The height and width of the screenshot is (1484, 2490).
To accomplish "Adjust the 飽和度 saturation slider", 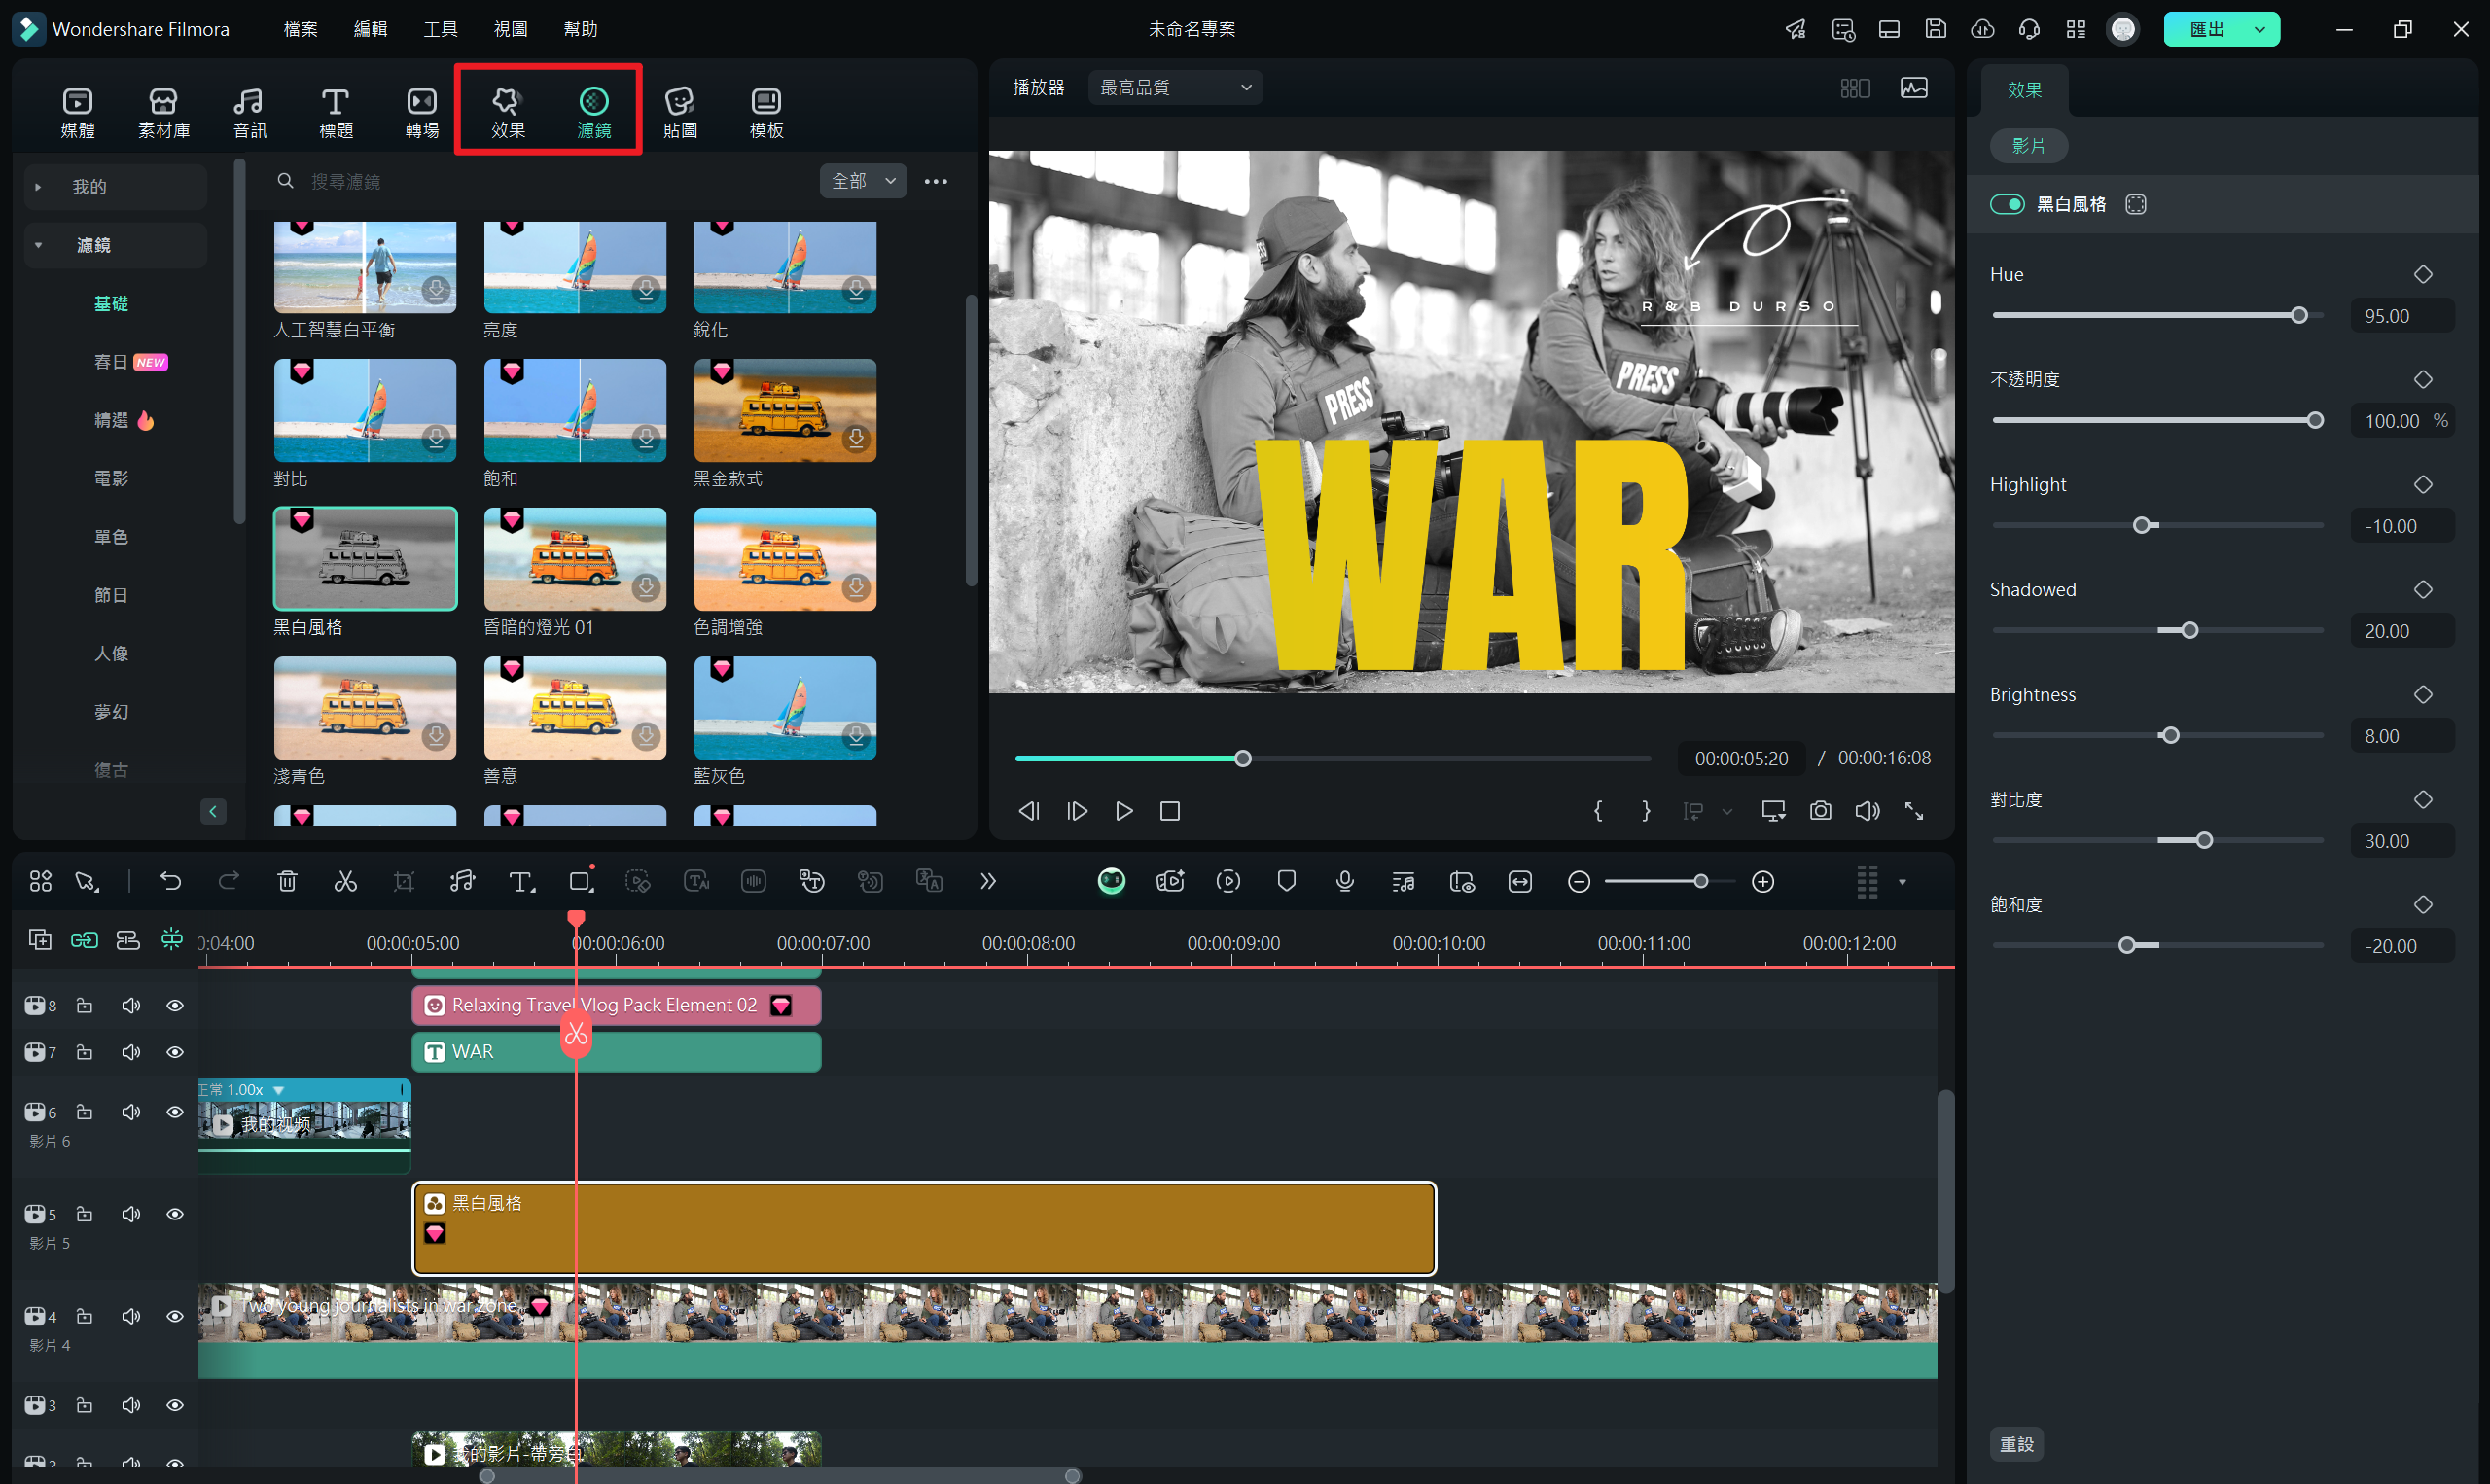I will [2157, 946].
